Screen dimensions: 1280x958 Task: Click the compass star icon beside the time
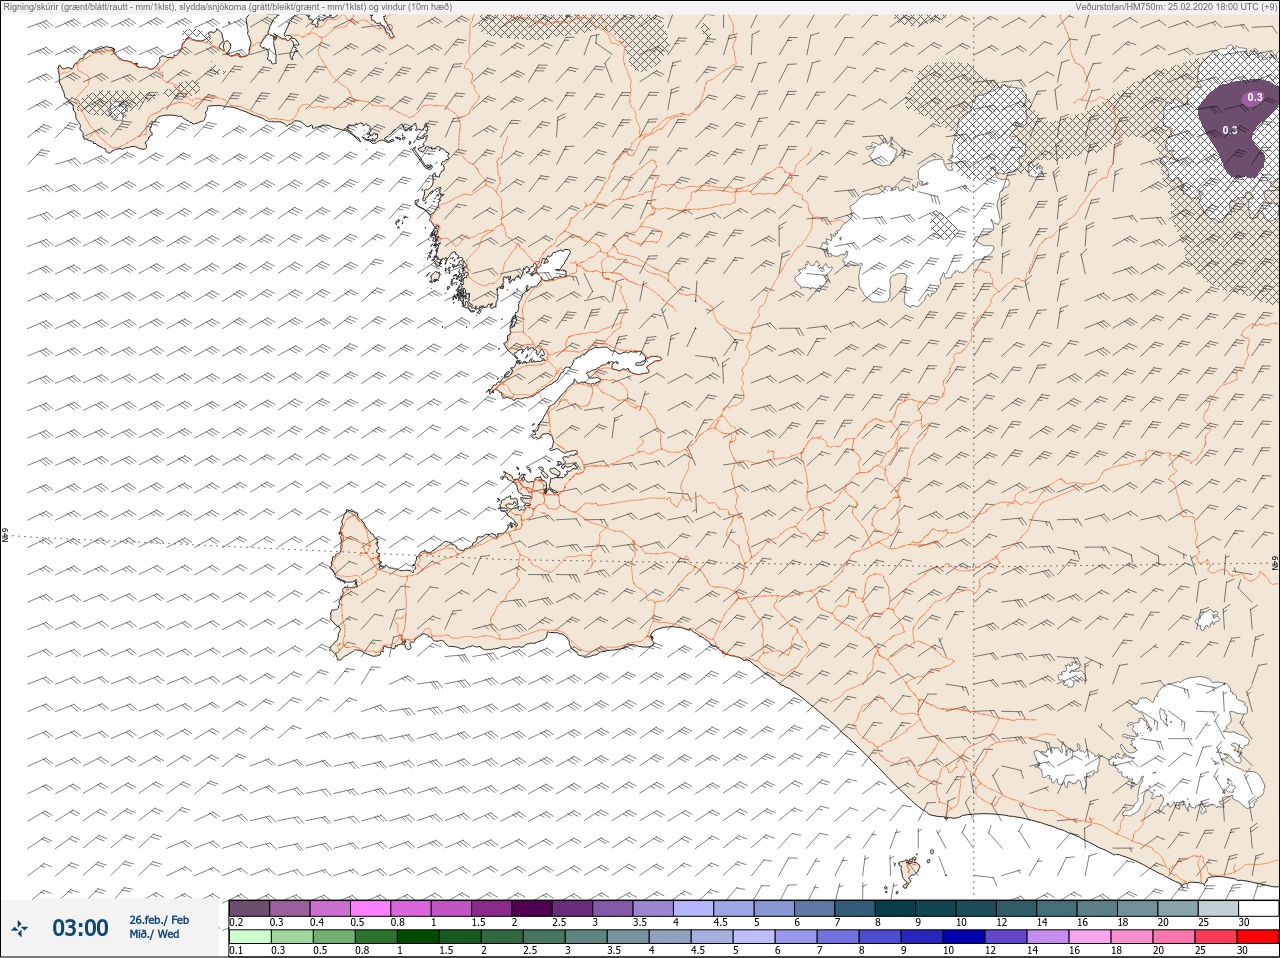point(19,929)
